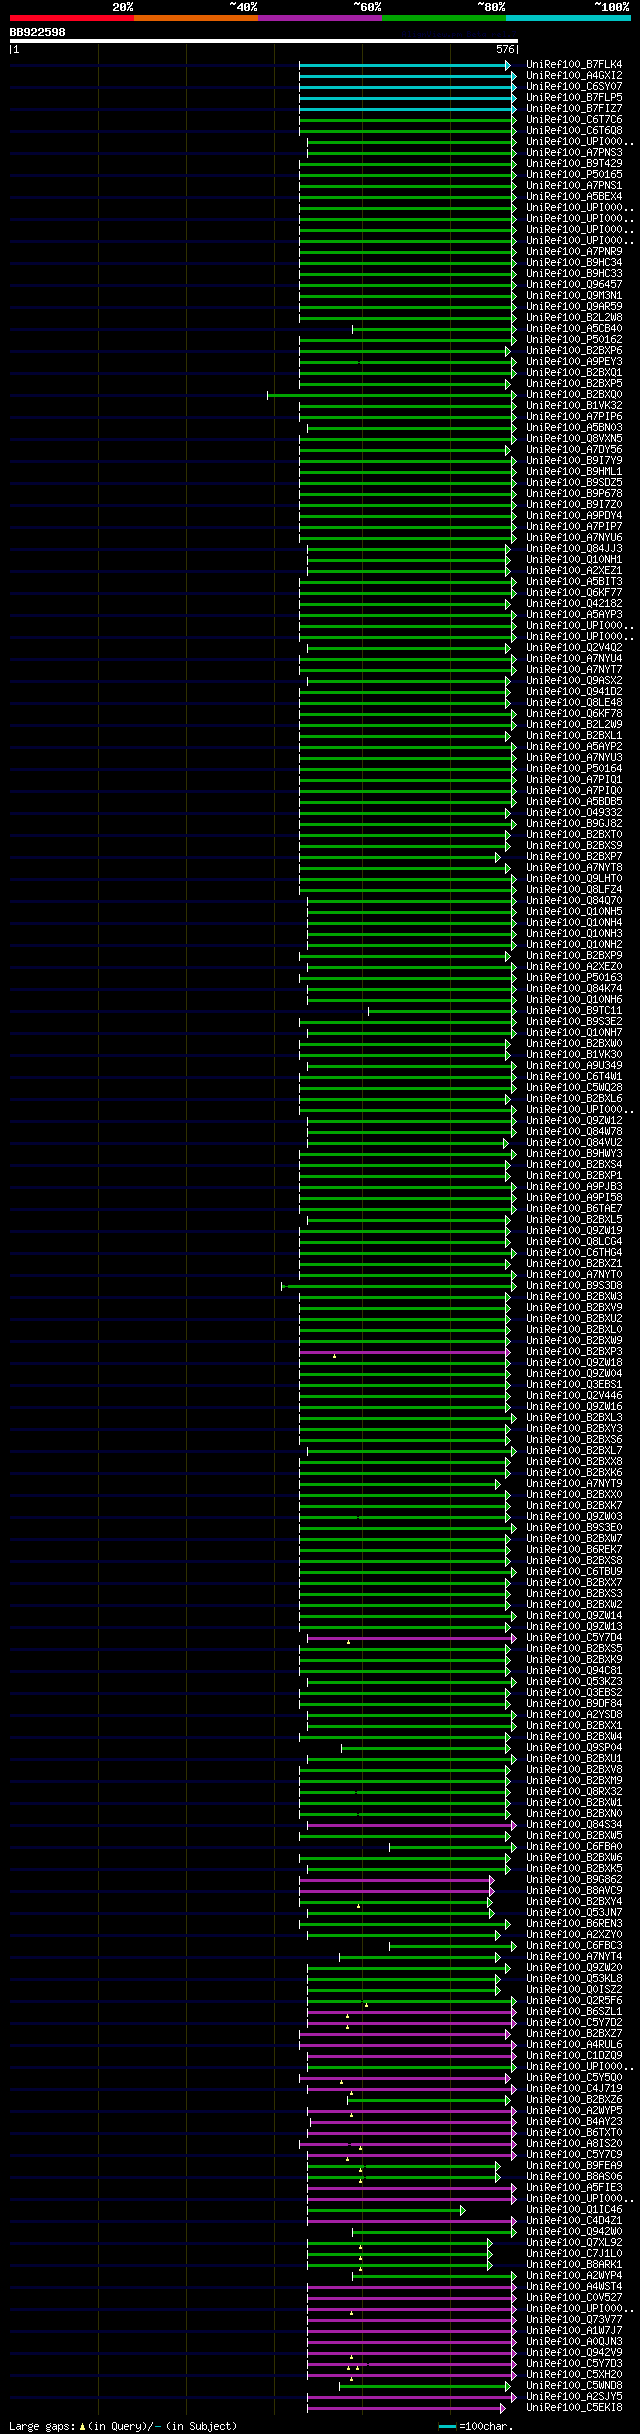Click UniRef100_A4WST4 label
Screen dimensions: 640x2434
coord(574,2287)
